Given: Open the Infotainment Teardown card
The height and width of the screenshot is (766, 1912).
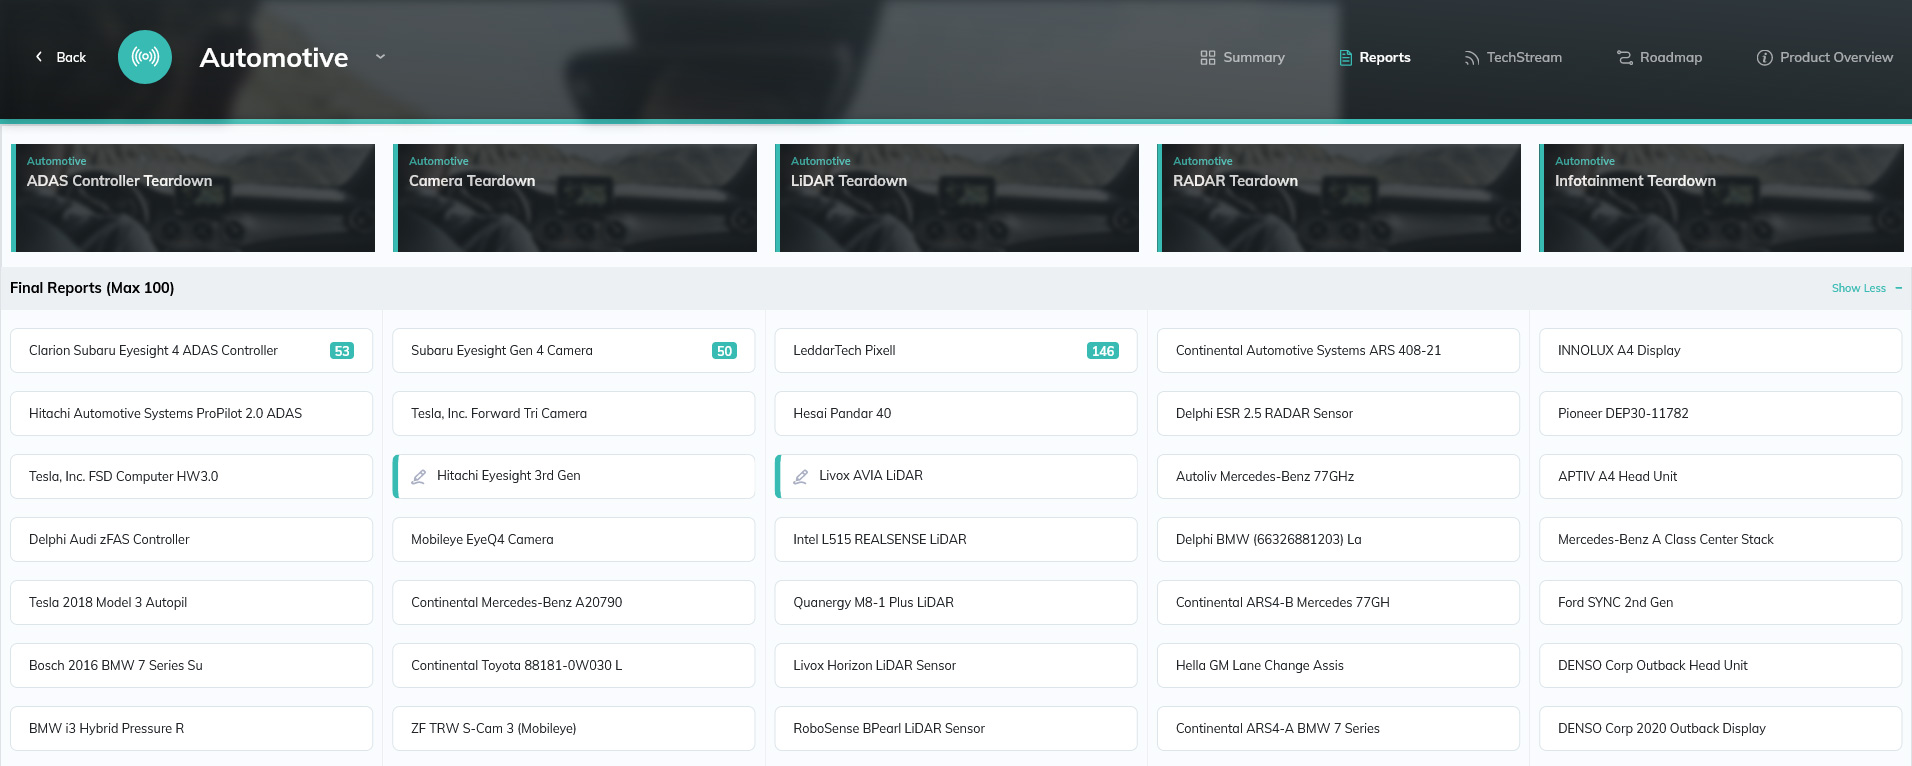Looking at the screenshot, I should click(1721, 198).
